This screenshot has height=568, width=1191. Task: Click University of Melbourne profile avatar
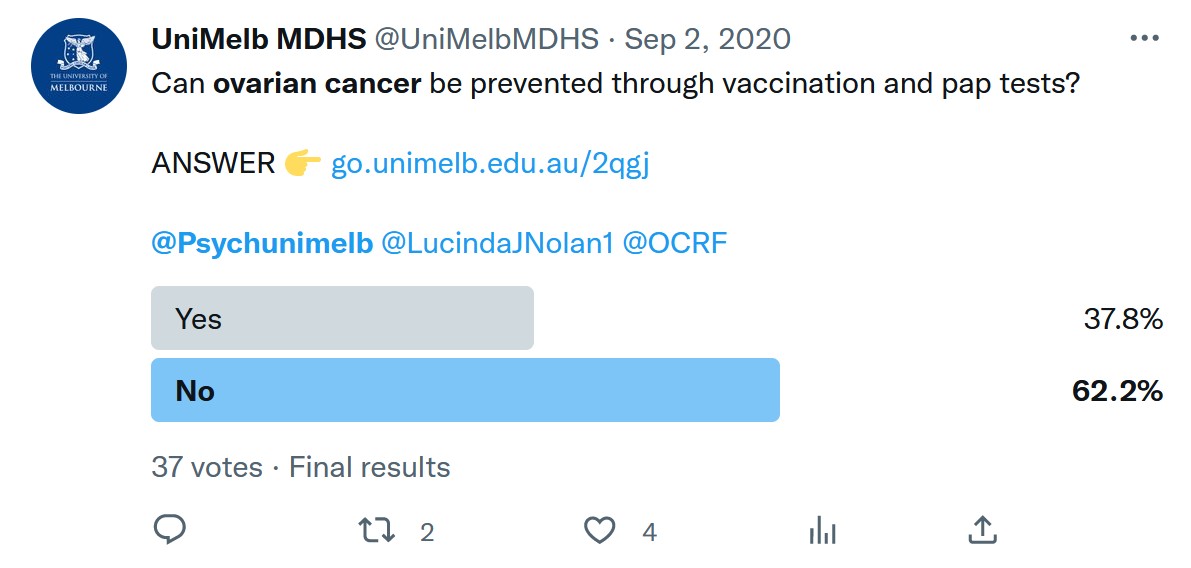[x=79, y=66]
